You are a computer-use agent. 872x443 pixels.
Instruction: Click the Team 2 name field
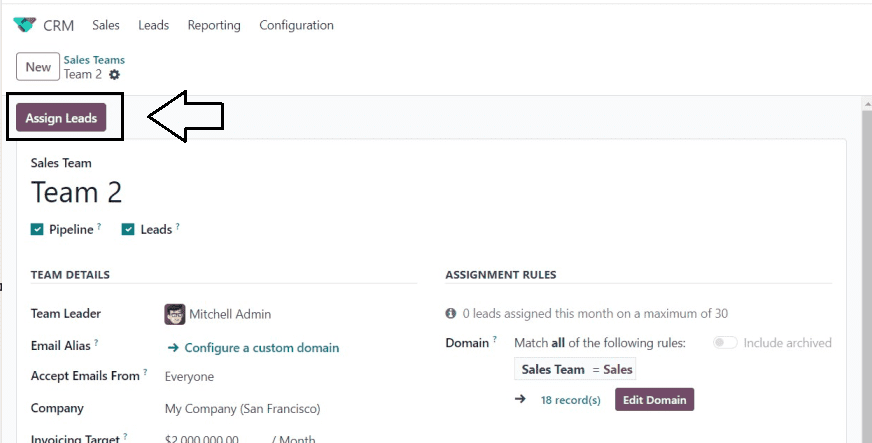[x=77, y=192]
